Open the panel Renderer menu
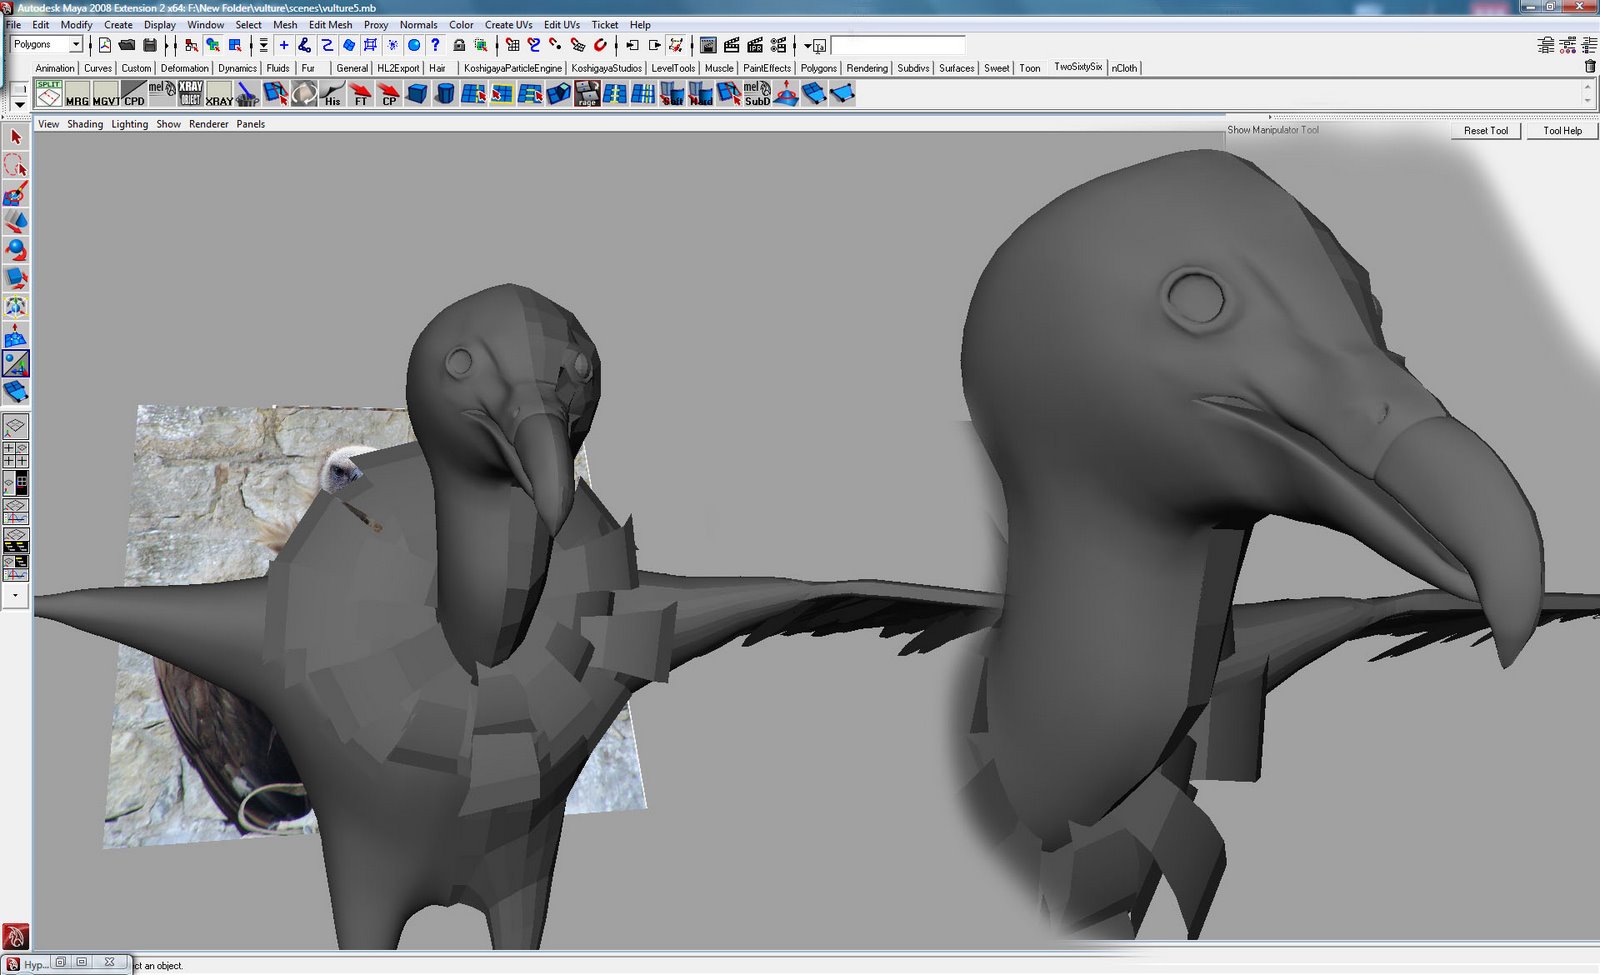This screenshot has height=975, width=1600. click(209, 124)
